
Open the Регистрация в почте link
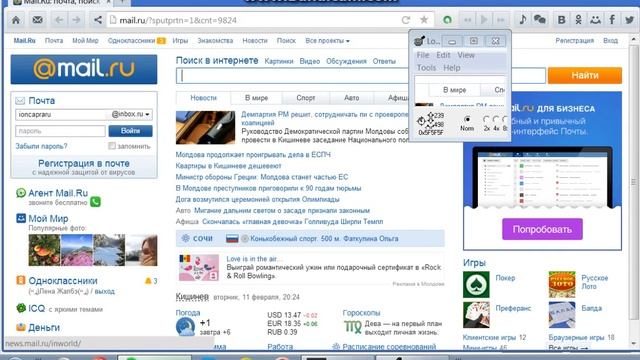point(84,163)
